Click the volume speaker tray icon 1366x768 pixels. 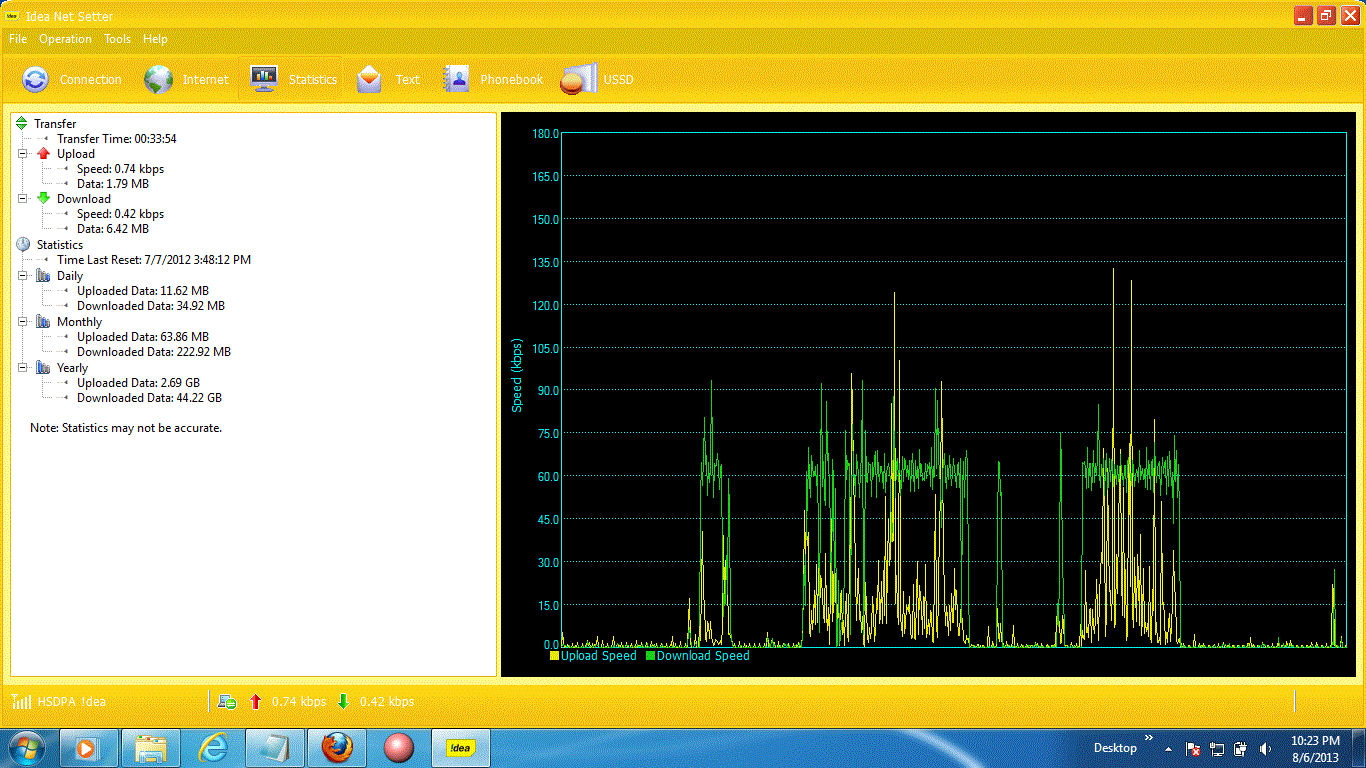(x=1266, y=748)
